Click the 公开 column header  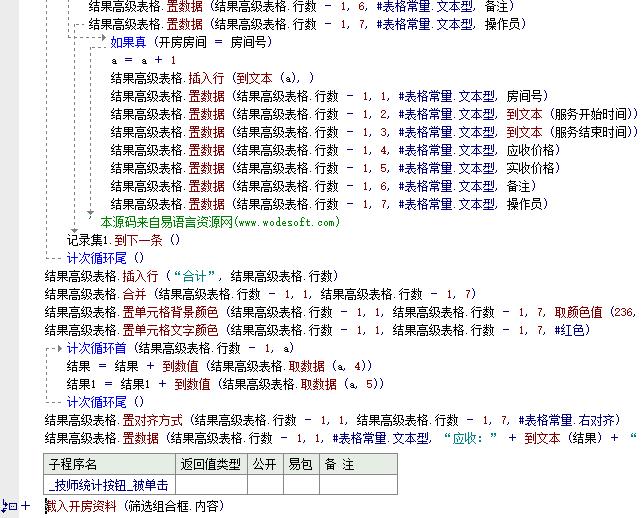pos(265,464)
